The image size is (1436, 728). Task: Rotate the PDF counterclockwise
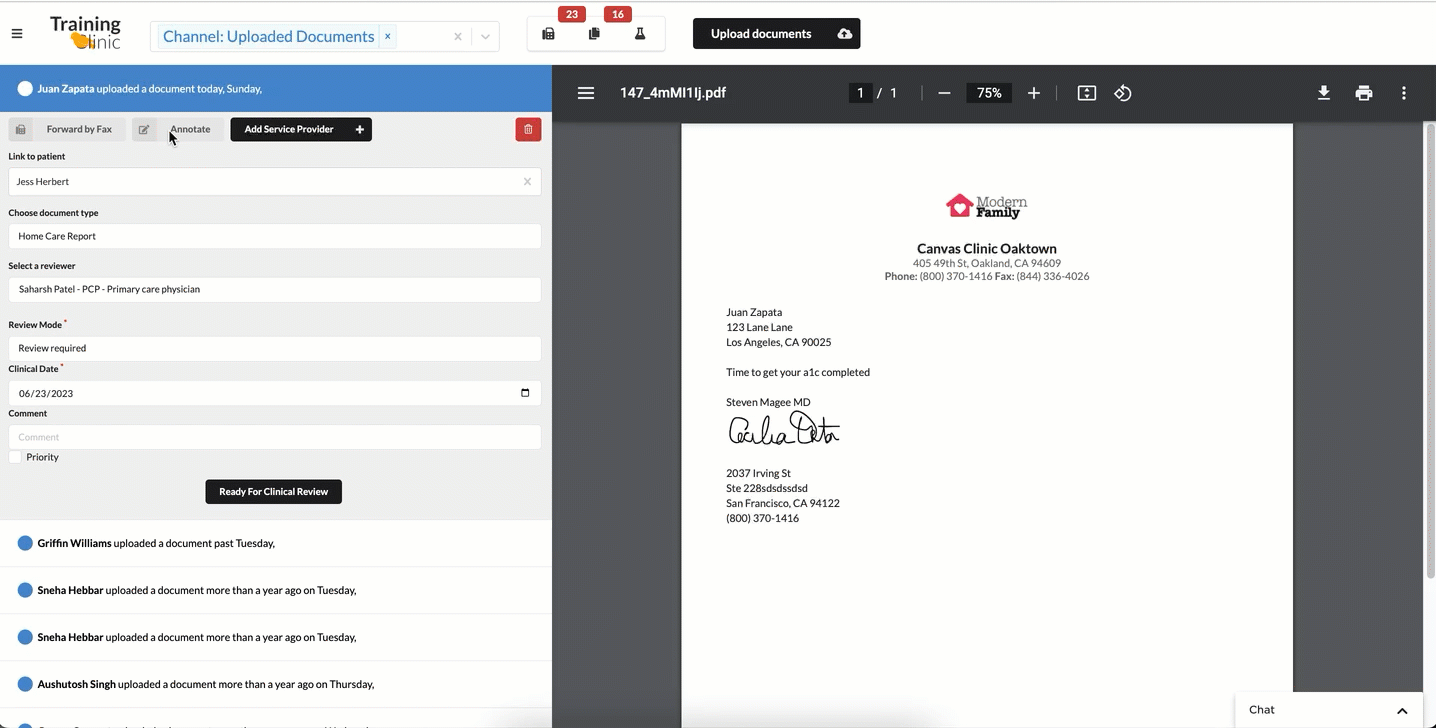[x=1123, y=93]
